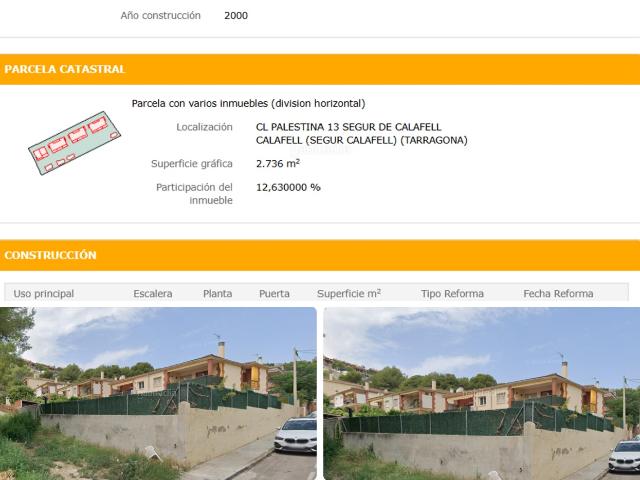Image resolution: width=640 pixels, height=480 pixels.
Task: Open the right street view photo
Action: tap(482, 393)
